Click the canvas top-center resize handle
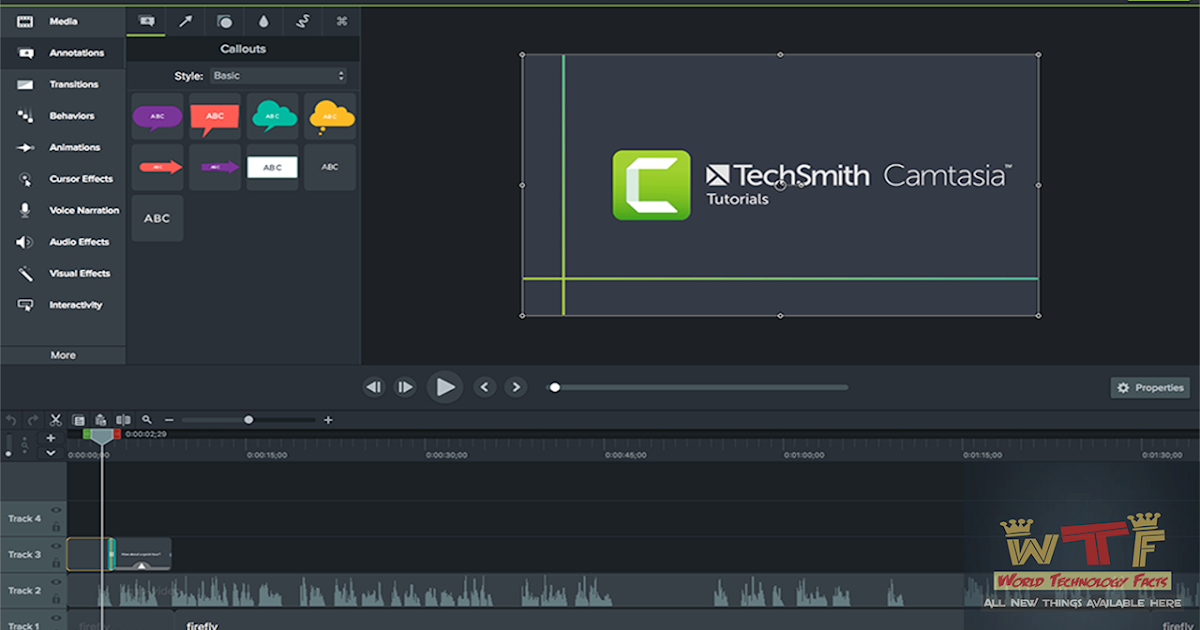Image resolution: width=1200 pixels, height=630 pixels. coord(780,54)
